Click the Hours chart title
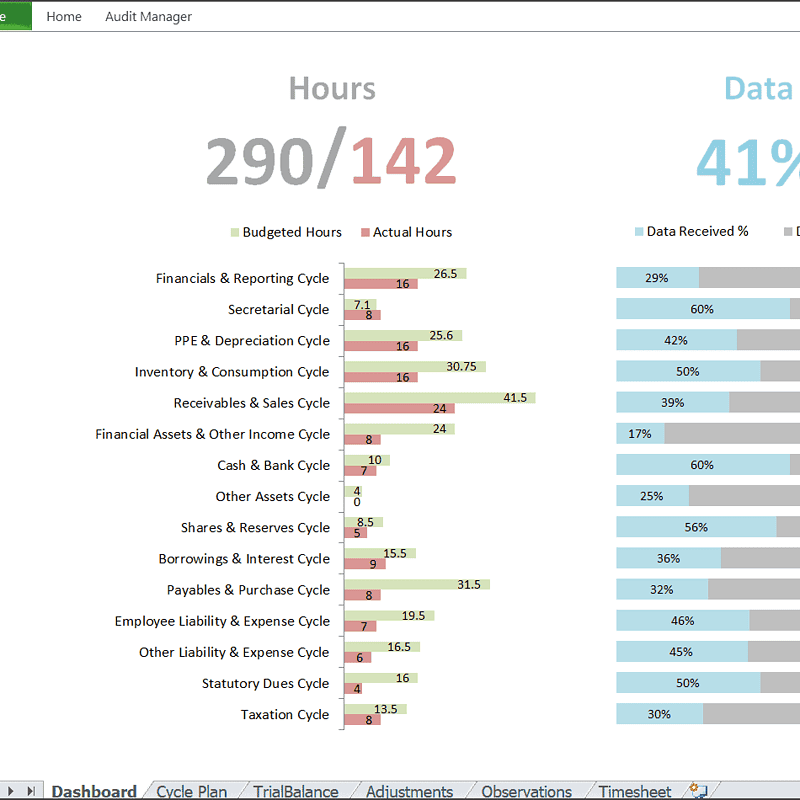Image resolution: width=800 pixels, height=800 pixels. (331, 89)
